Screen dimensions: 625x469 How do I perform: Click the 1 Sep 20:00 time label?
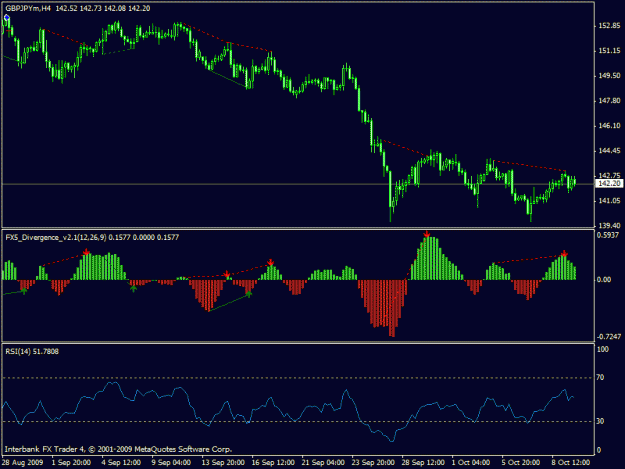(x=71, y=463)
